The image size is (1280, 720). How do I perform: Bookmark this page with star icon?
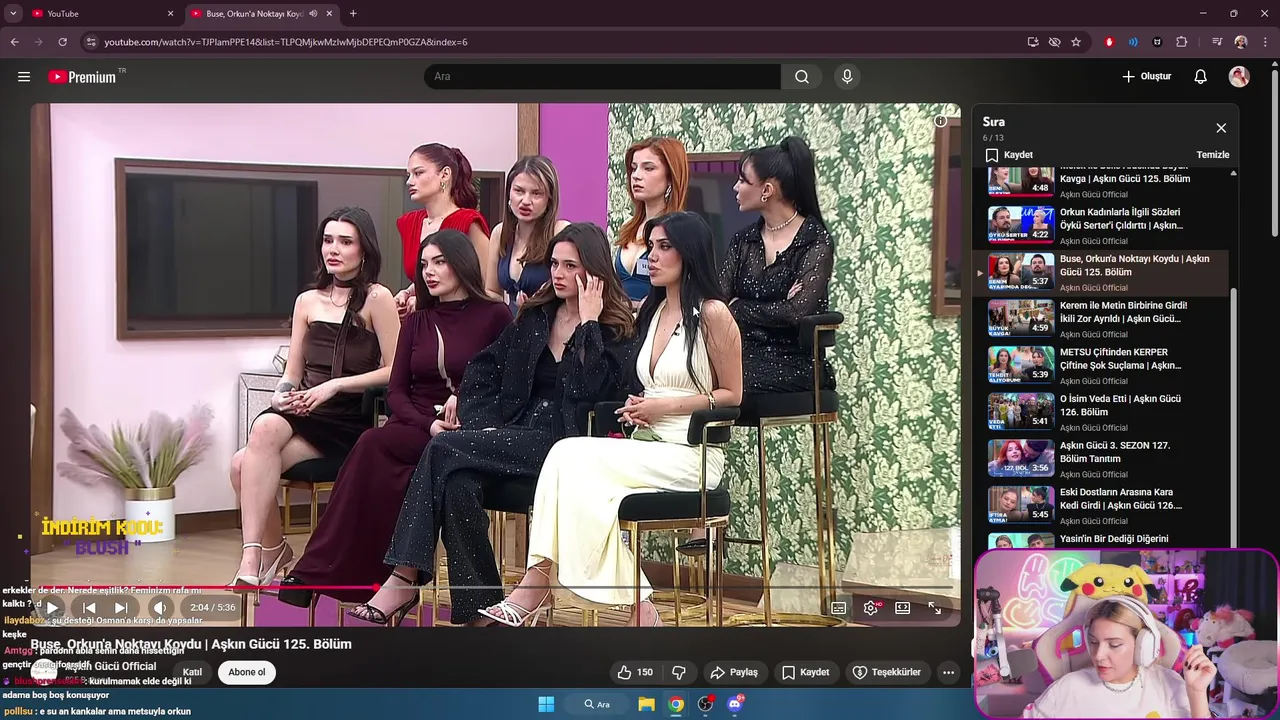[1076, 42]
